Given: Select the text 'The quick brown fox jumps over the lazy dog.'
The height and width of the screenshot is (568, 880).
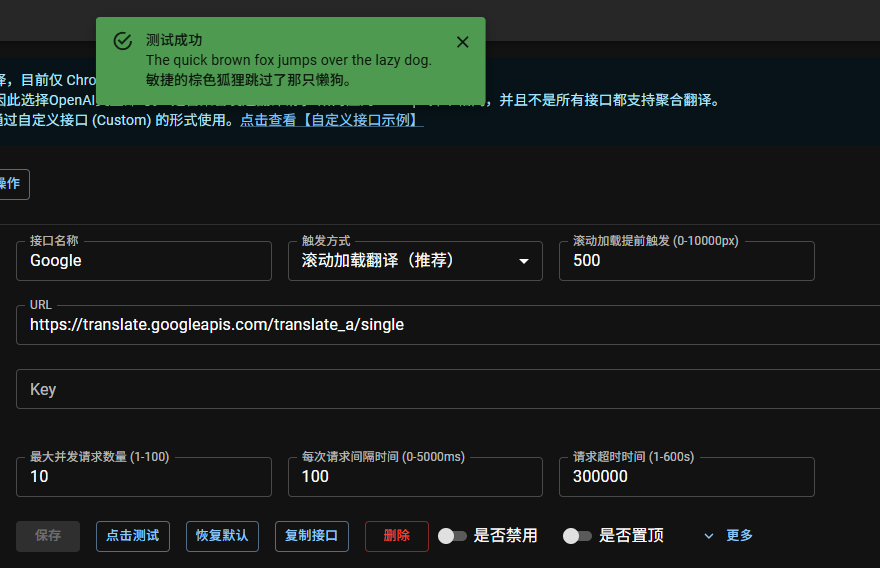Looking at the screenshot, I should click(289, 60).
